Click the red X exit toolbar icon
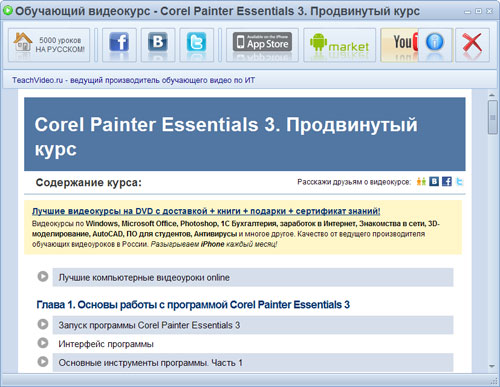 (x=472, y=45)
